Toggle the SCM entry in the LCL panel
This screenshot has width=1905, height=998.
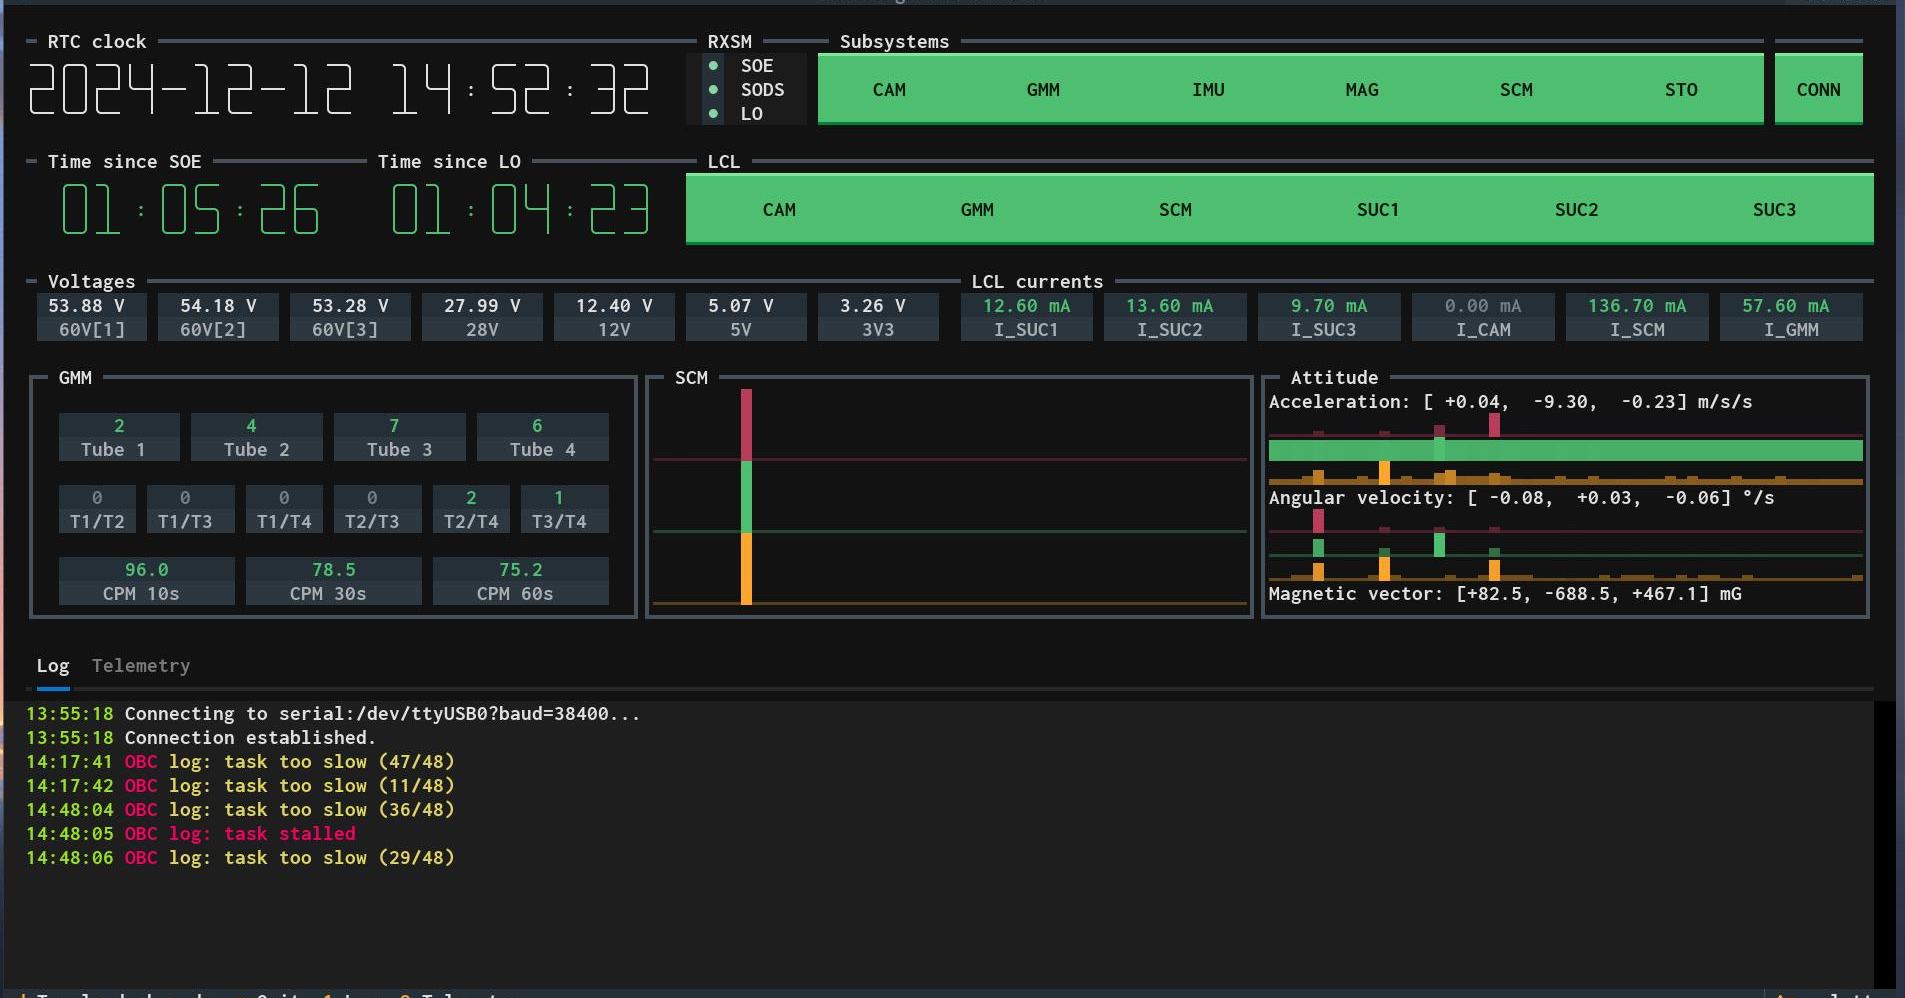tap(1175, 210)
